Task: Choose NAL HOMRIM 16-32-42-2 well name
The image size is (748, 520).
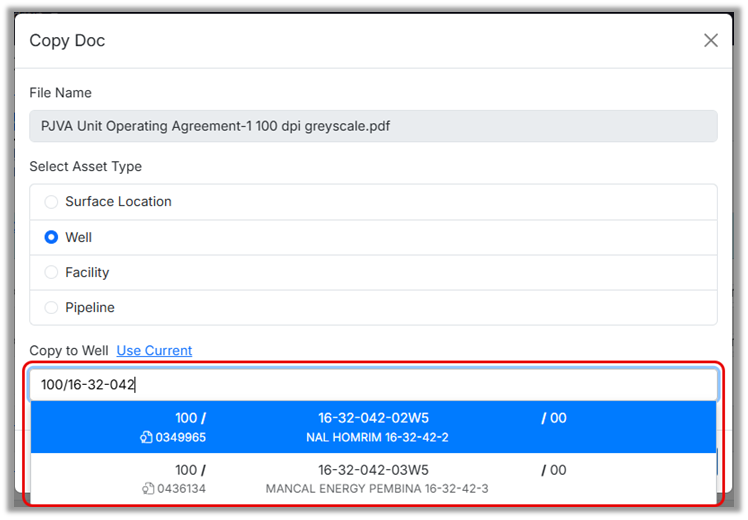Action: click(x=377, y=438)
